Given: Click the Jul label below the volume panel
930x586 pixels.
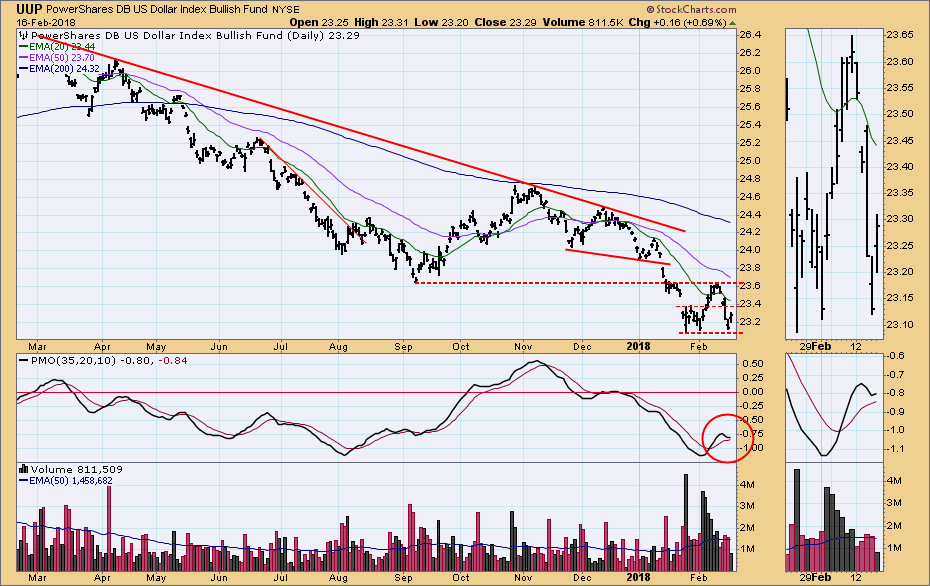Looking at the screenshot, I should [281, 577].
